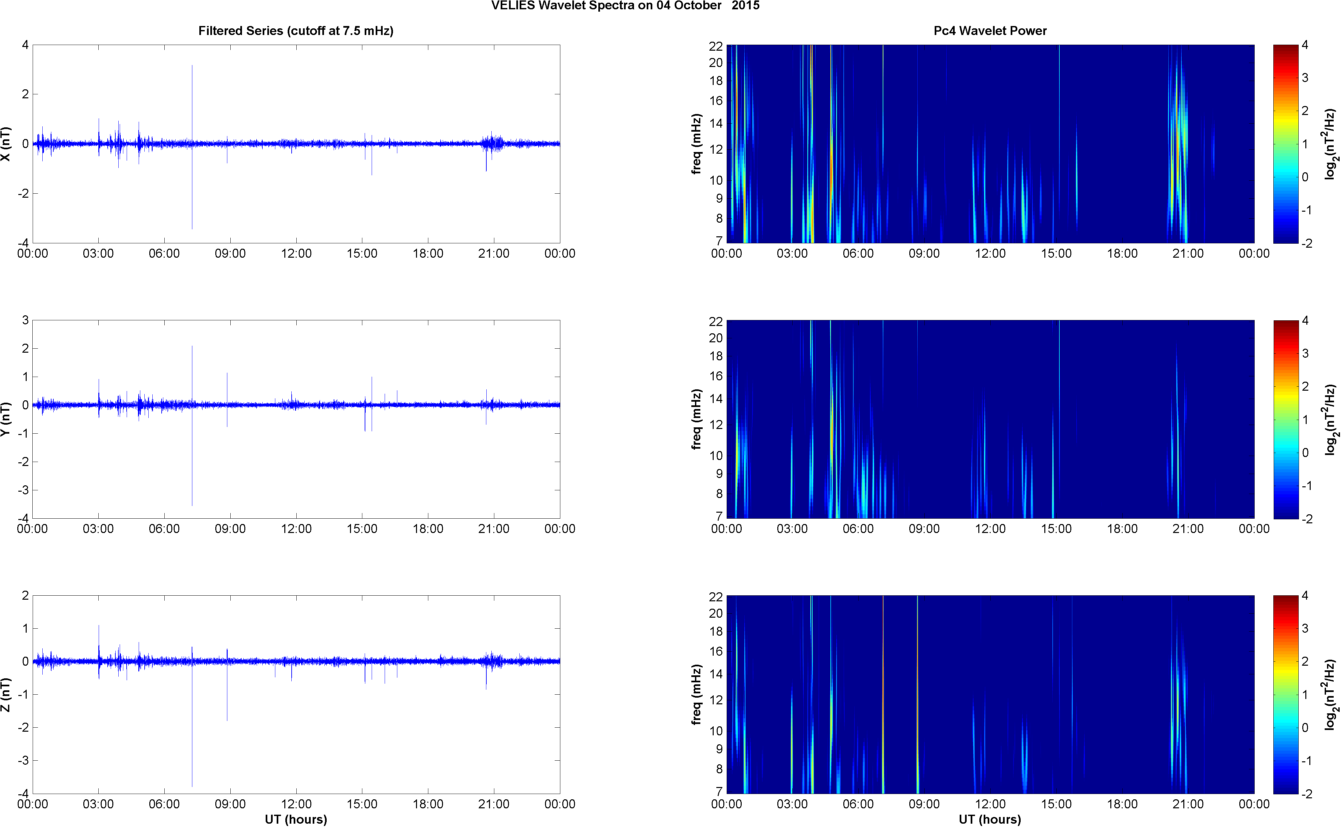Click inside the Z filtered series plot
Image resolution: width=1341 pixels, height=827 pixels.
[296, 694]
